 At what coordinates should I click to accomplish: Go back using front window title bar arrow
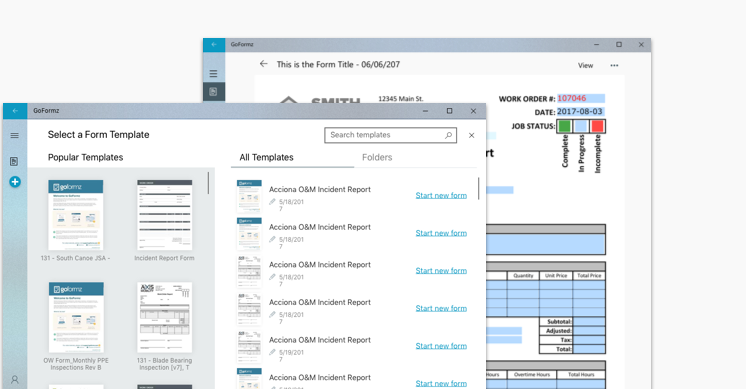(x=15, y=111)
